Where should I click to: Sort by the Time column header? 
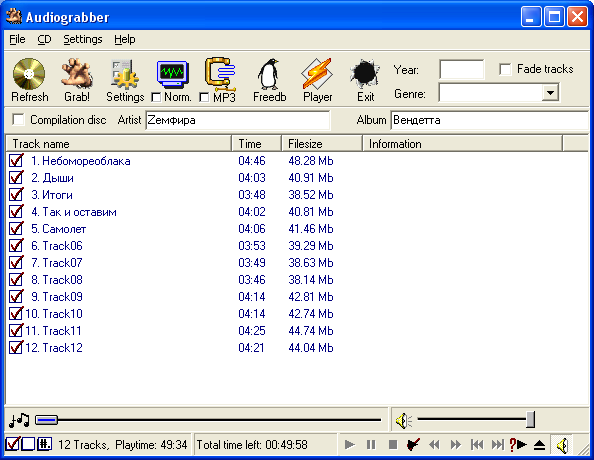(256, 144)
